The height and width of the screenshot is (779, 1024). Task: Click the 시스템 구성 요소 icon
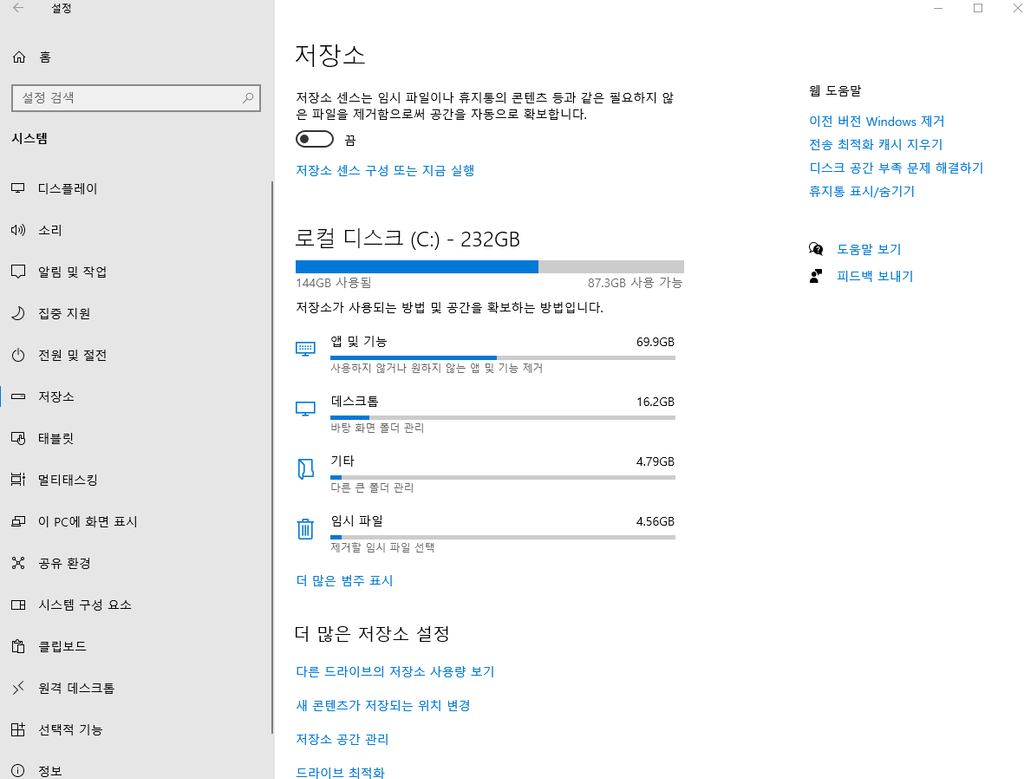(x=18, y=605)
